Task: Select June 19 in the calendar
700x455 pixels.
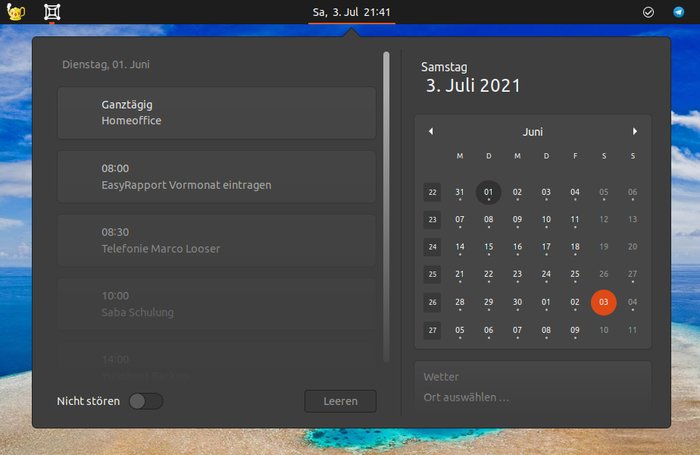Action: coord(604,247)
